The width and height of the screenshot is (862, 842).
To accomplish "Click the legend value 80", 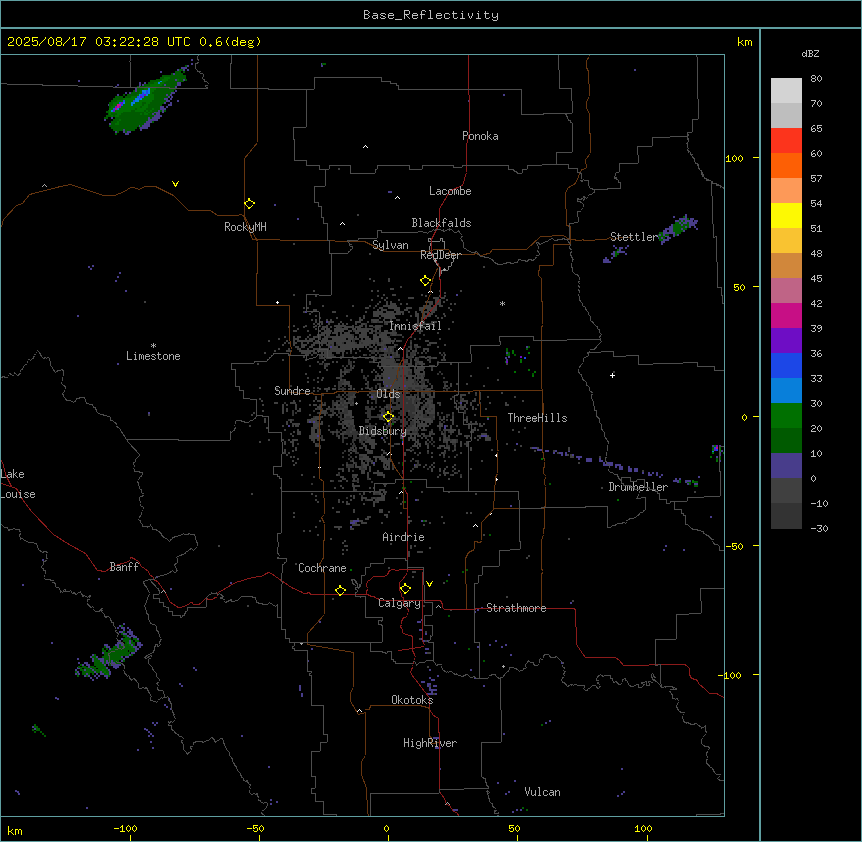I will 816,79.
